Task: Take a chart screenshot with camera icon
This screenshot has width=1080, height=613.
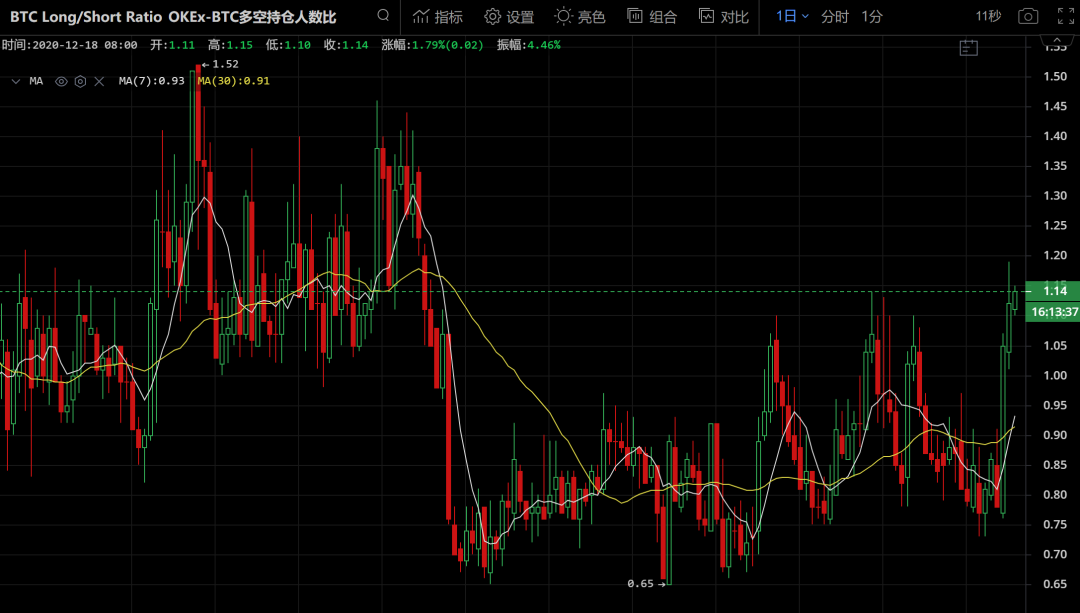Action: pos(1028,16)
